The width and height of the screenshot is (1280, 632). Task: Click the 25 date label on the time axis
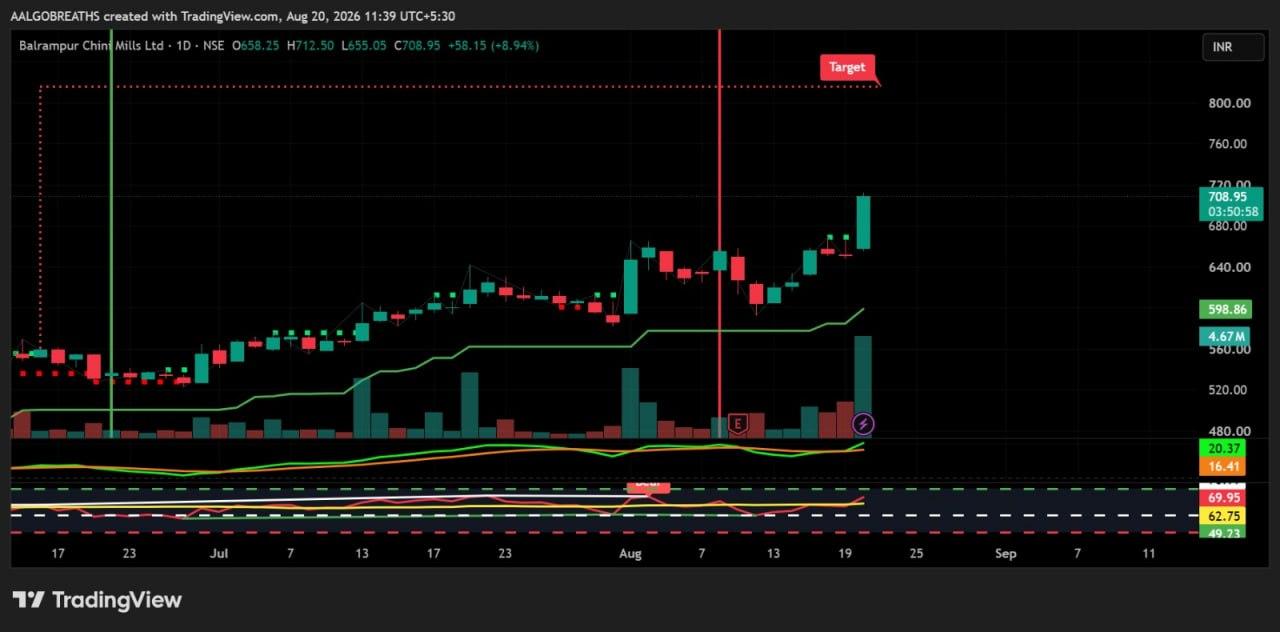(915, 553)
